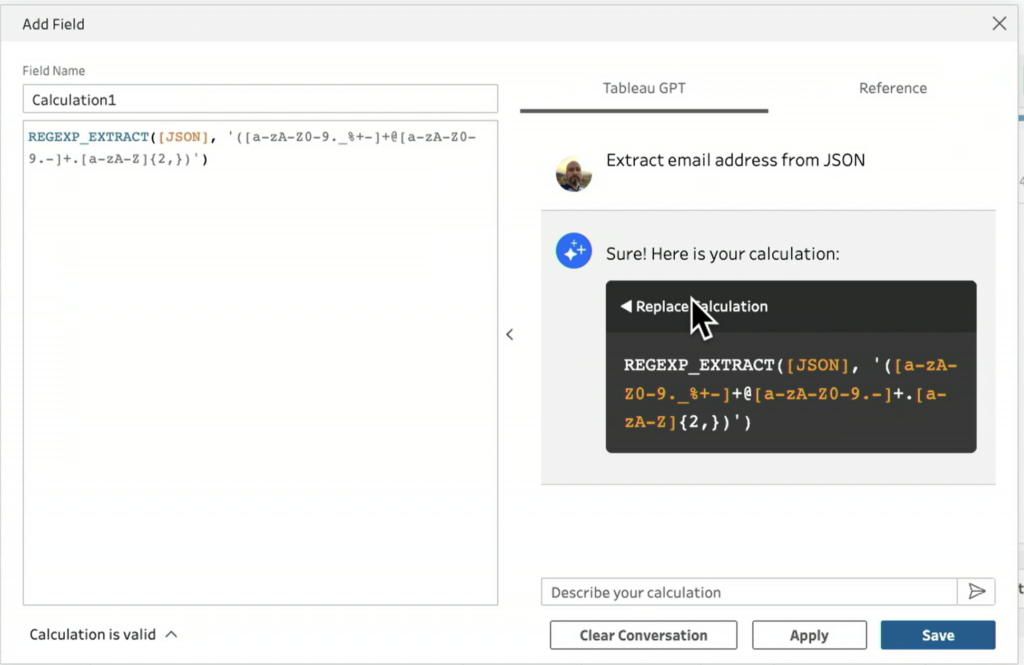Click the 'Sure! Here is your calculation' response text
The width and height of the screenshot is (1024, 665).
(722, 254)
